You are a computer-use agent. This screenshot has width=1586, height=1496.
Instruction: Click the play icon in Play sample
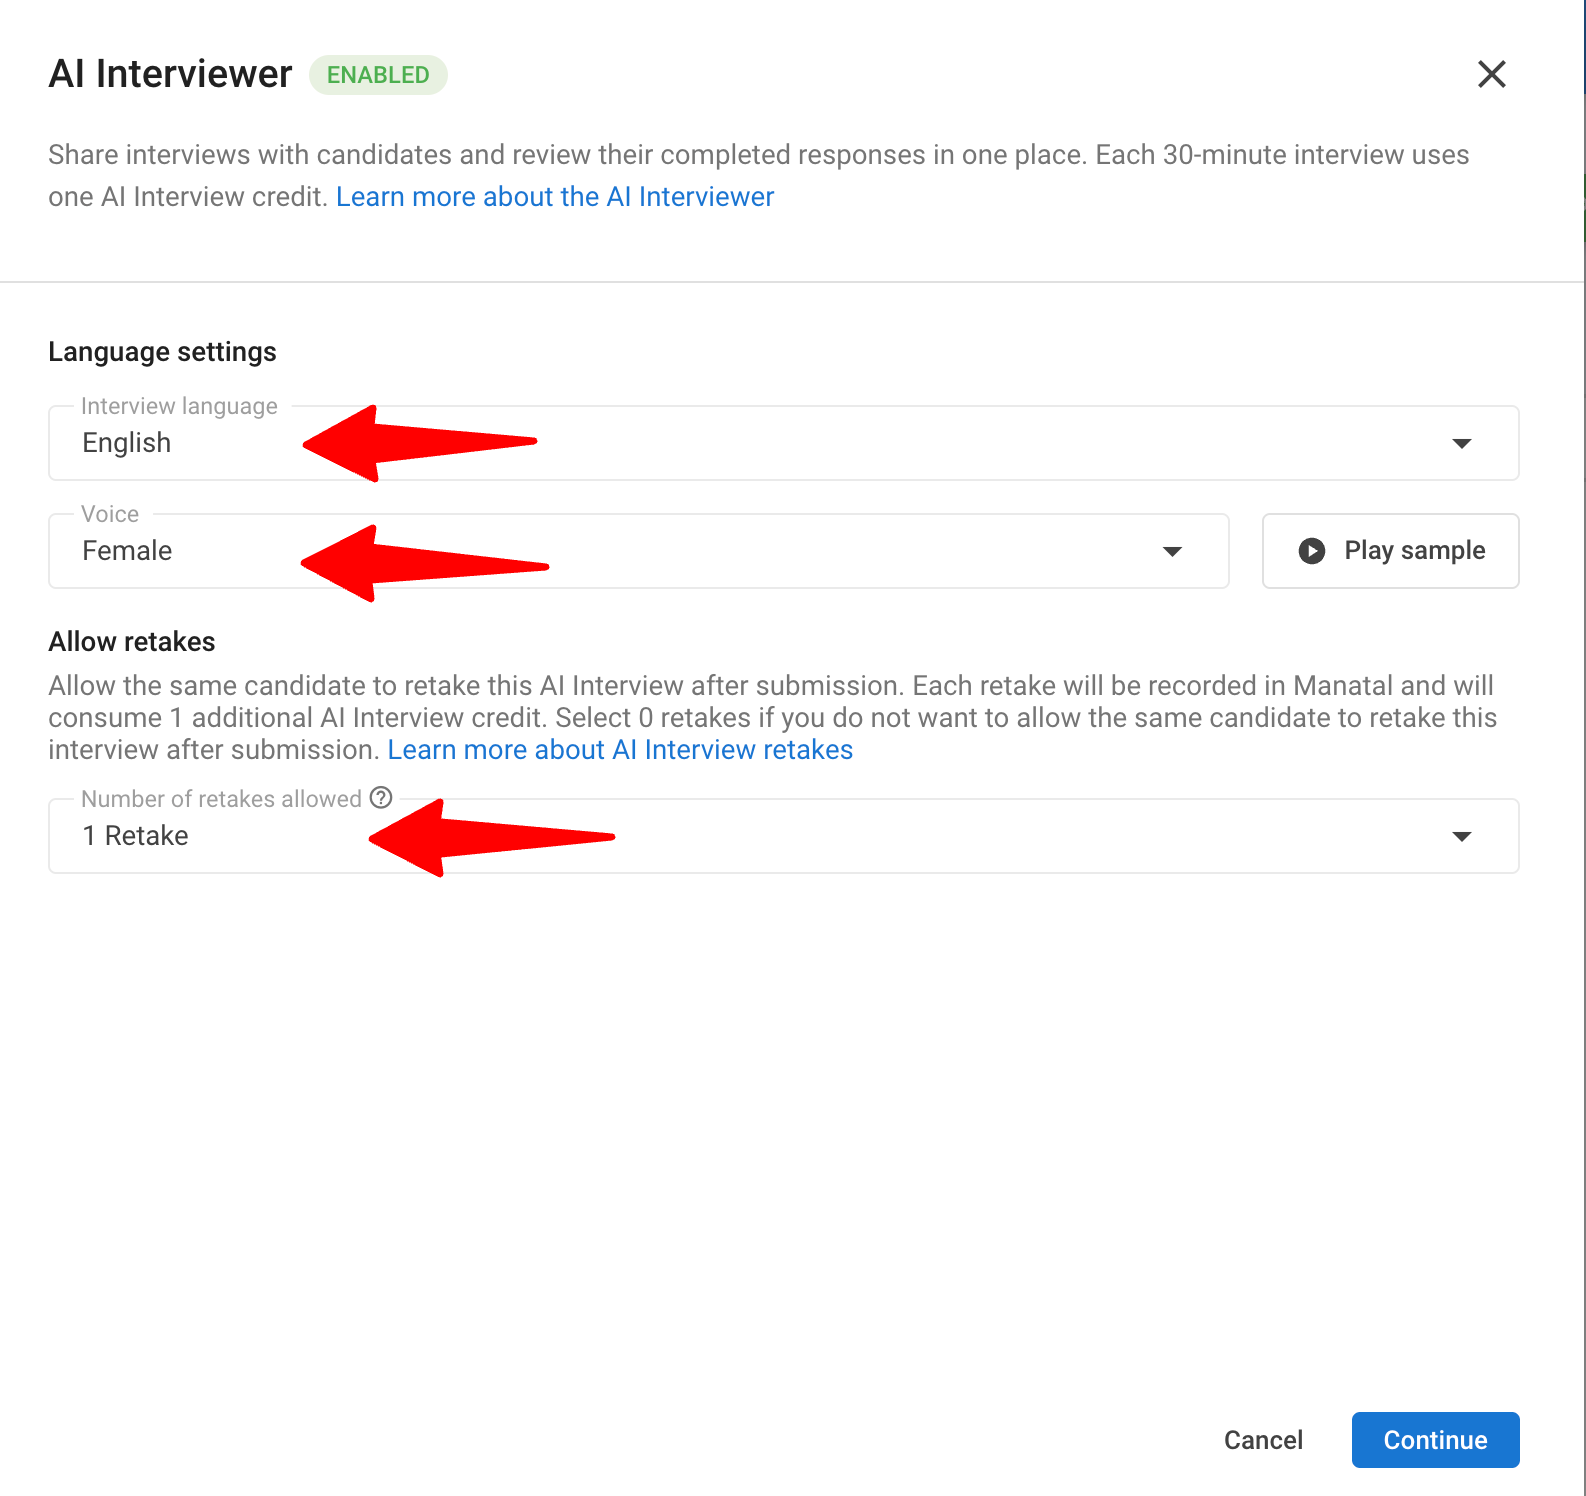[x=1311, y=551]
